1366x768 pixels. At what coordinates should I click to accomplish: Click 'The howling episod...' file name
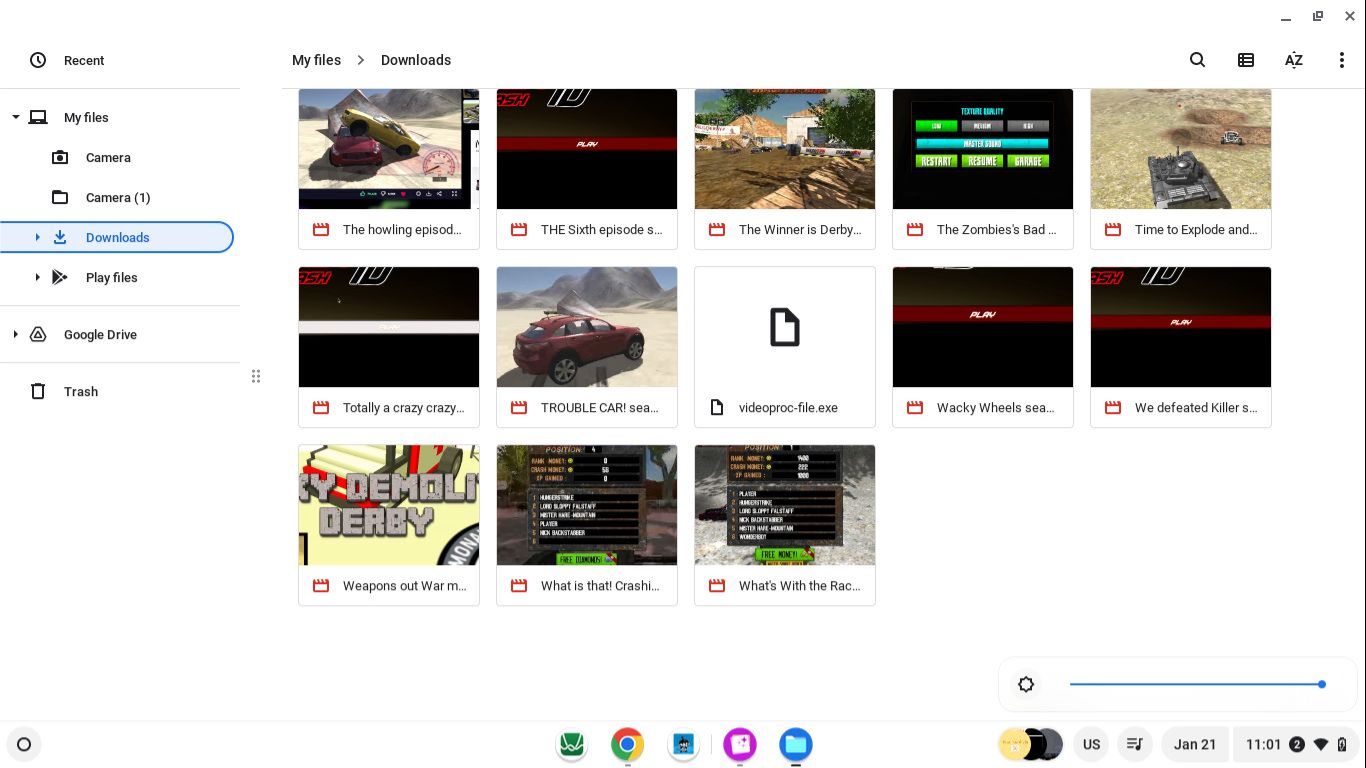coord(402,230)
